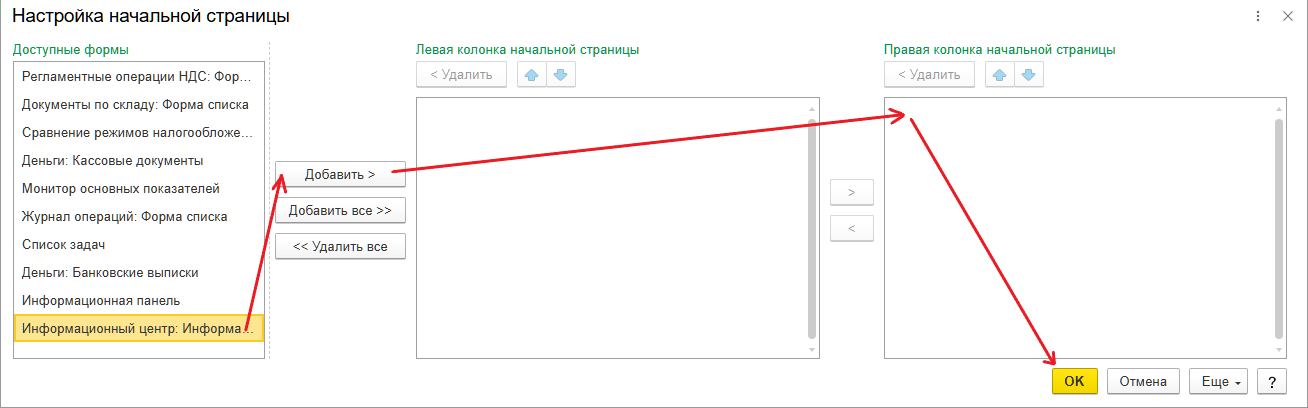Select "Монитор основных показателей" in available forms
This screenshot has width=1308, height=408.
click(x=121, y=188)
